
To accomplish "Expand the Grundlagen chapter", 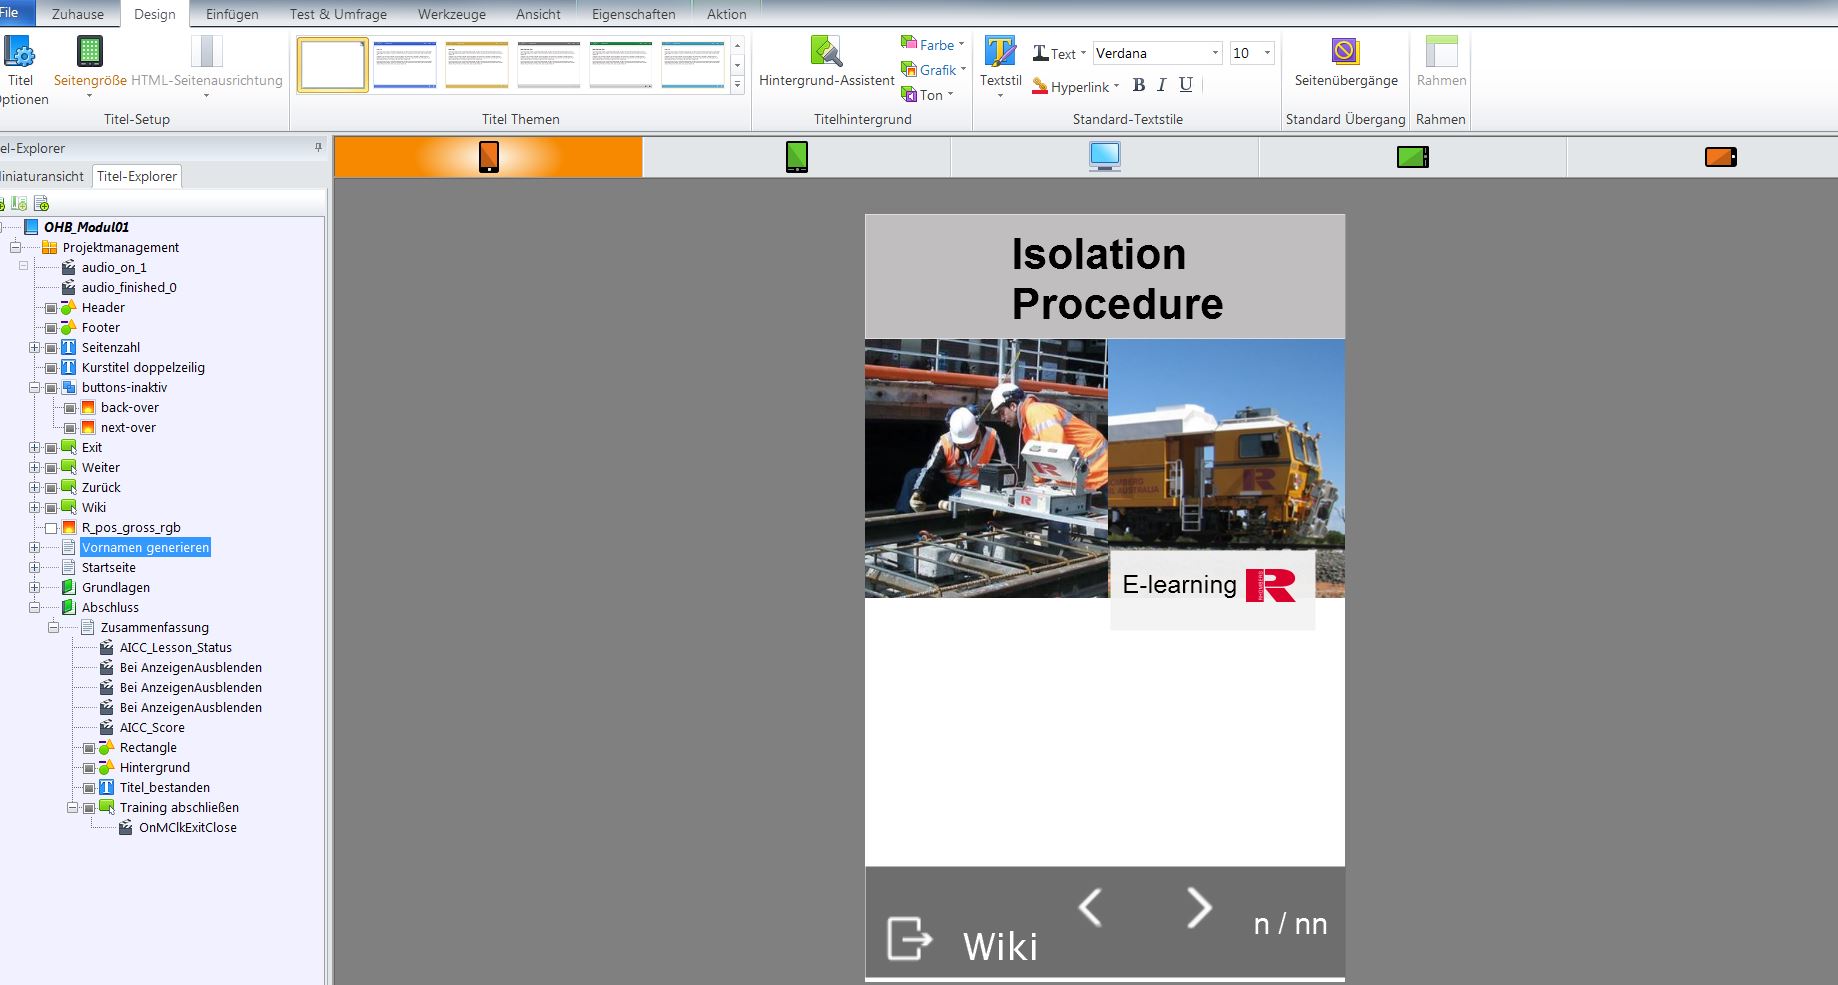I will 34,587.
